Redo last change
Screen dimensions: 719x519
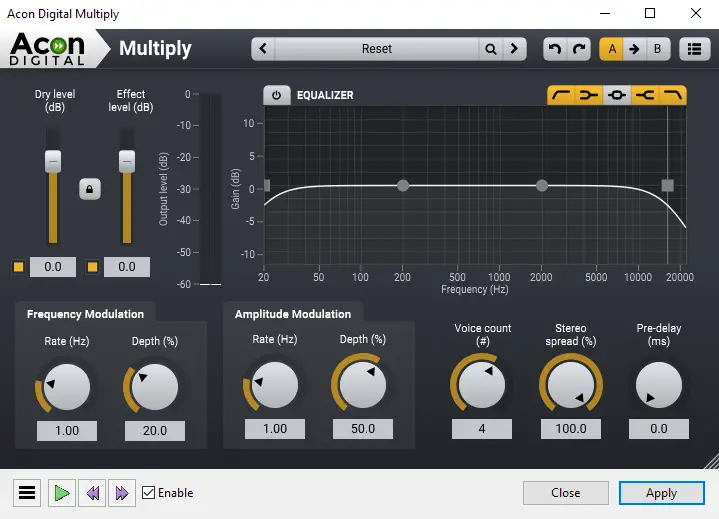(579, 49)
